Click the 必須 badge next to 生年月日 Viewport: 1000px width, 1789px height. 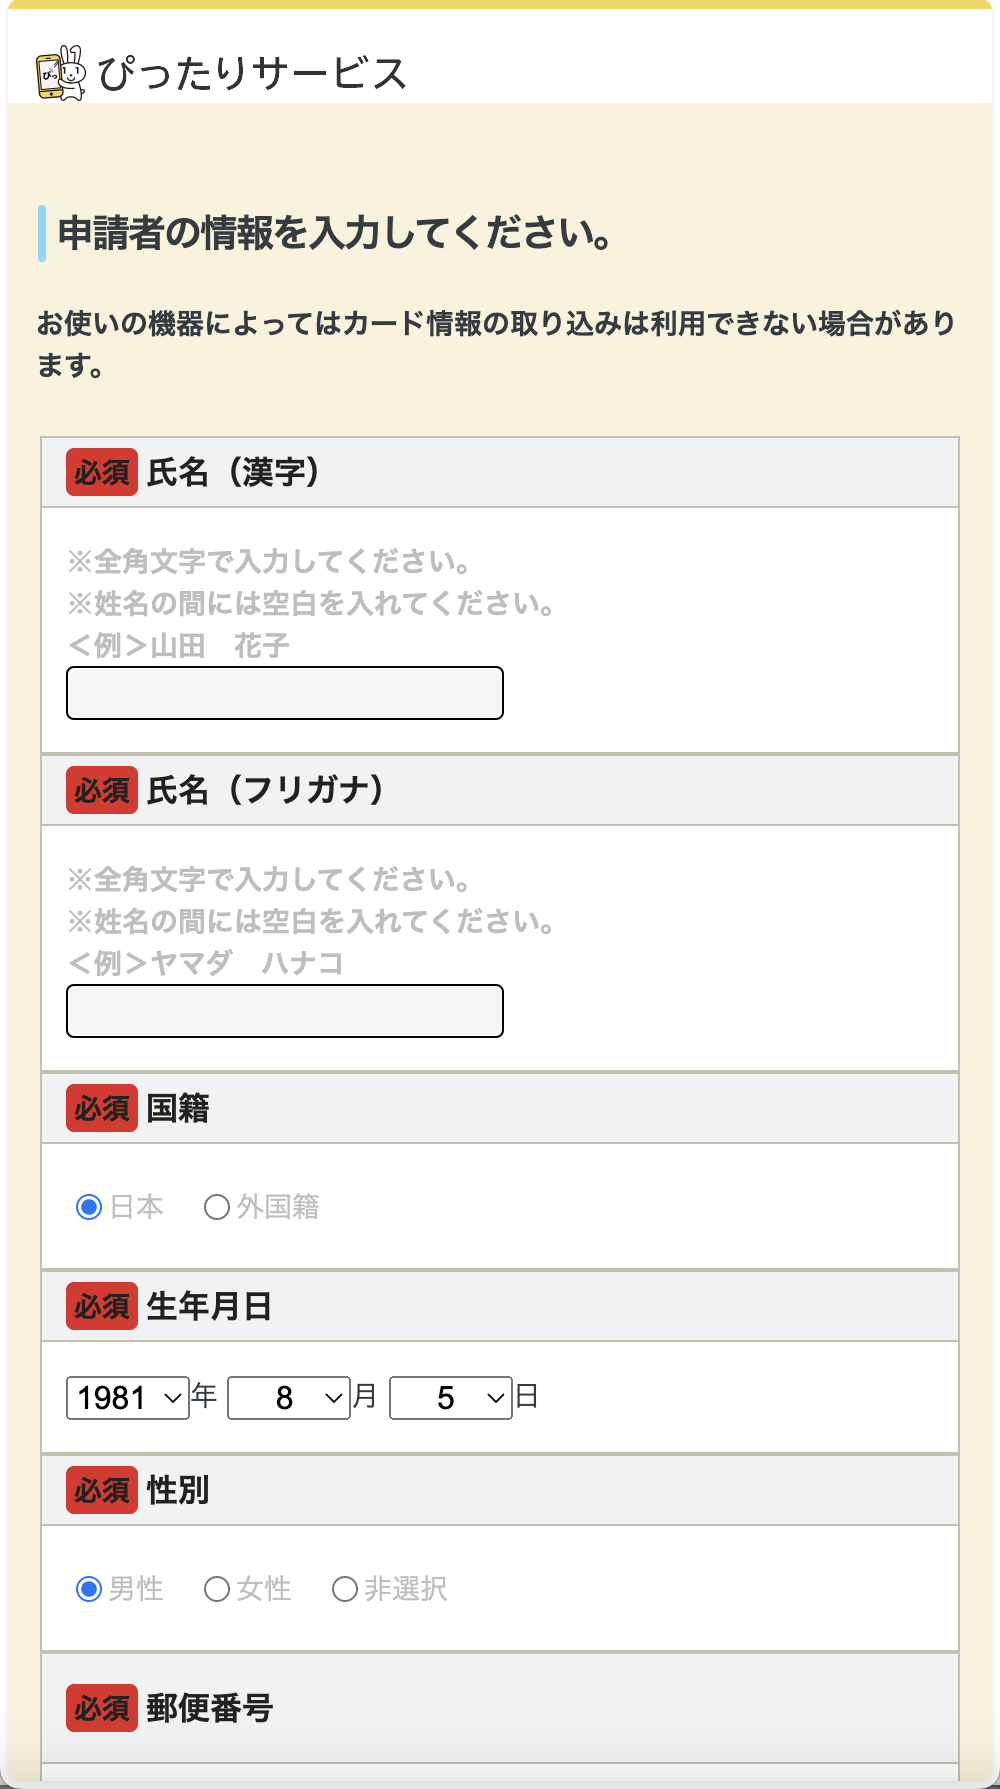[x=100, y=1306]
